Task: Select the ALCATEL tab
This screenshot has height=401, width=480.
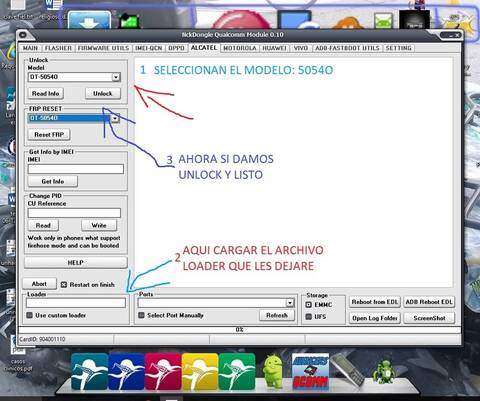Action: 204,48
